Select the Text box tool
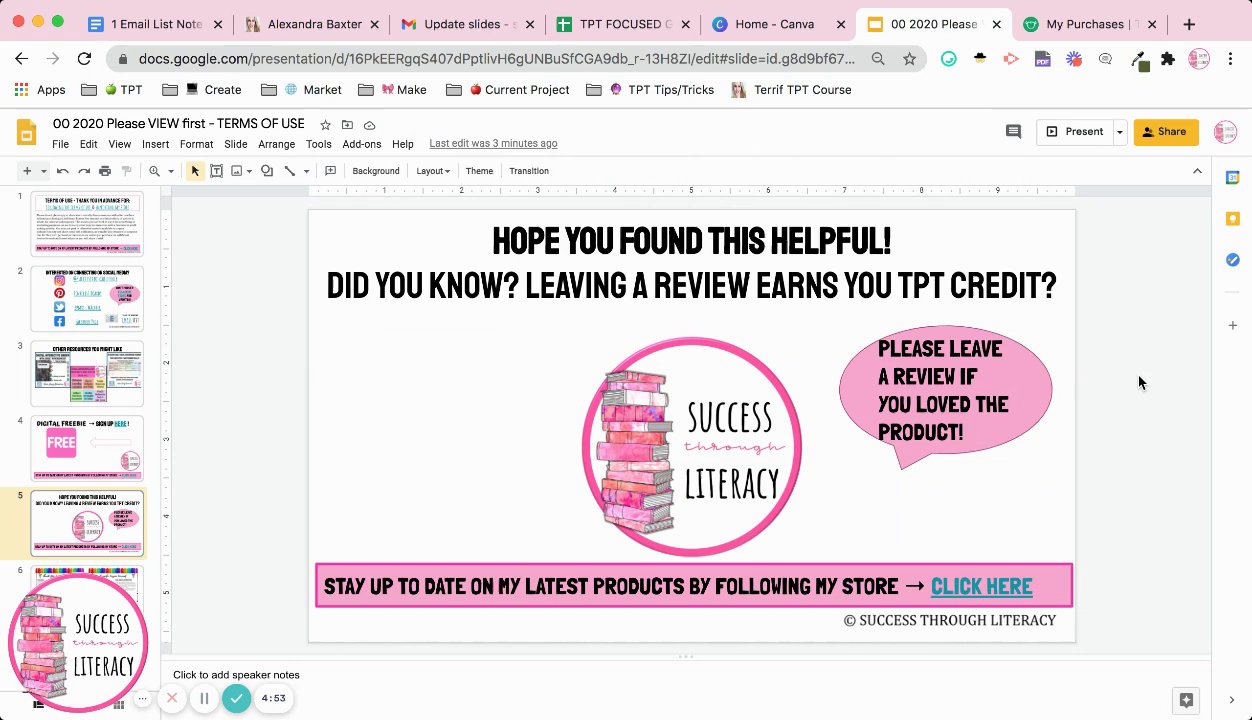Image resolution: width=1252 pixels, height=720 pixels. point(216,171)
